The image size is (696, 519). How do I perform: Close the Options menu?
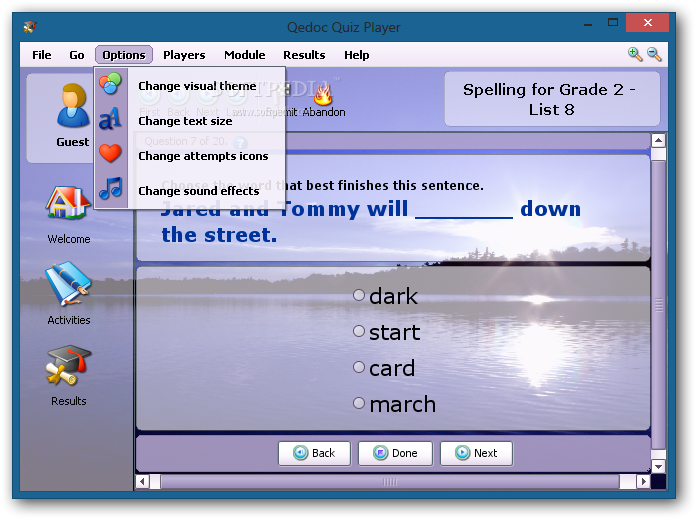(x=124, y=55)
